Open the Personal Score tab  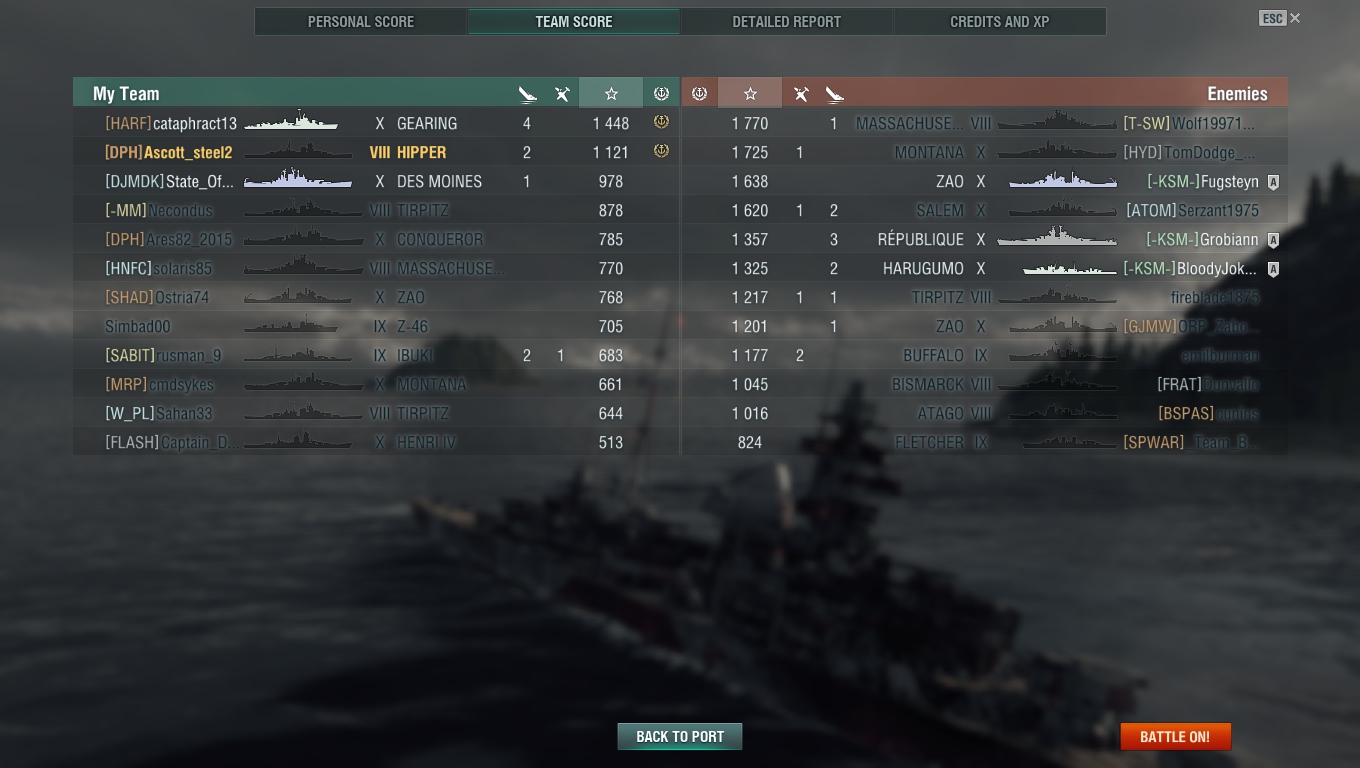361,21
